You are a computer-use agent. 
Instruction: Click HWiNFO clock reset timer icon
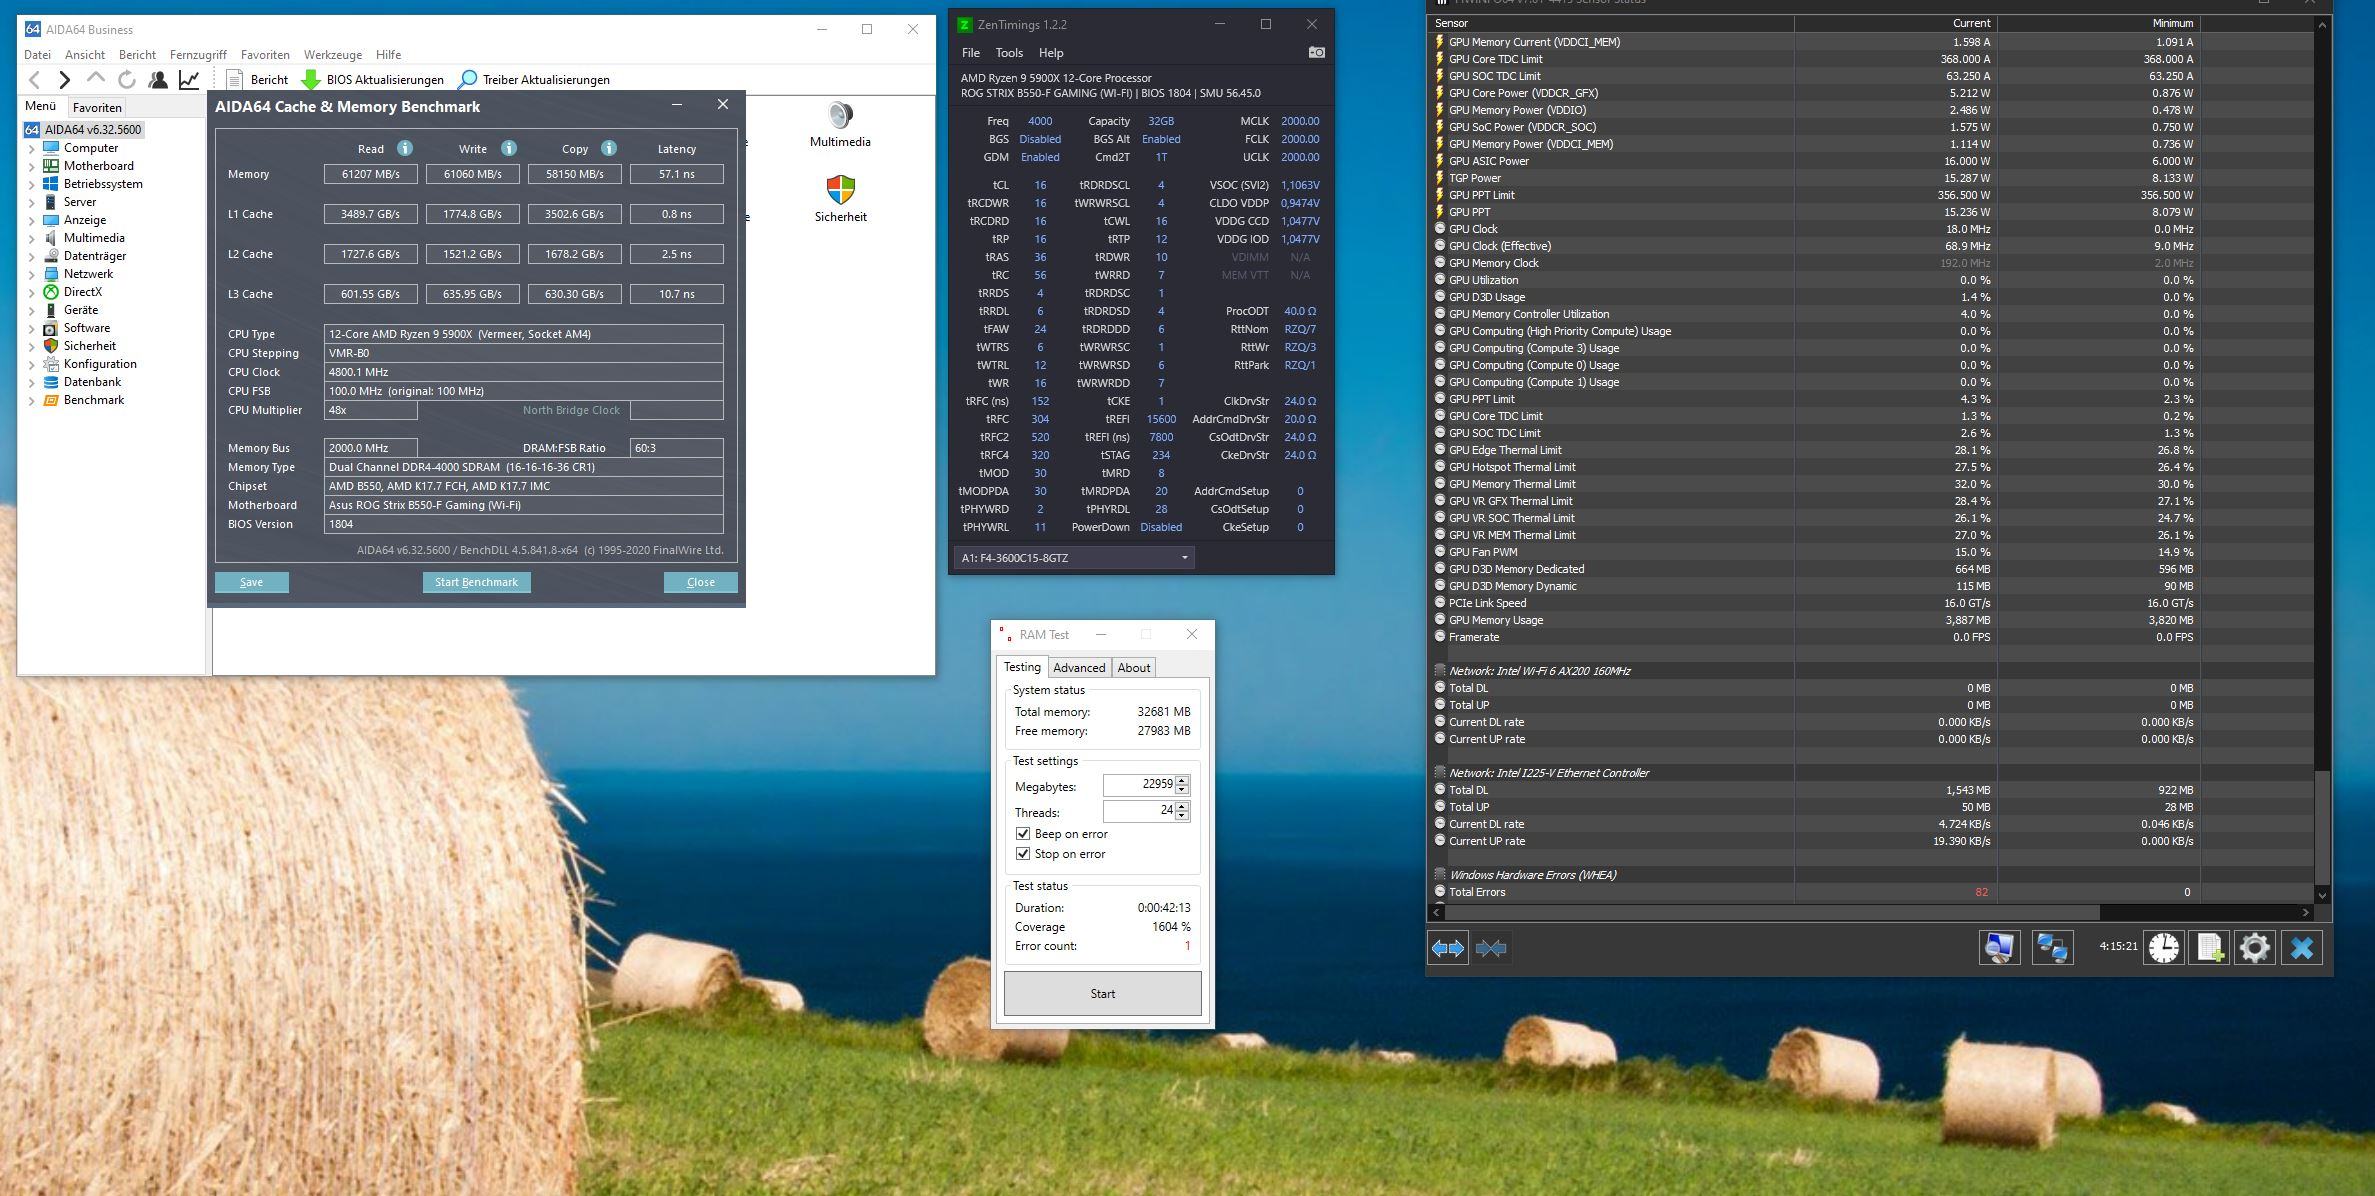(x=2164, y=948)
